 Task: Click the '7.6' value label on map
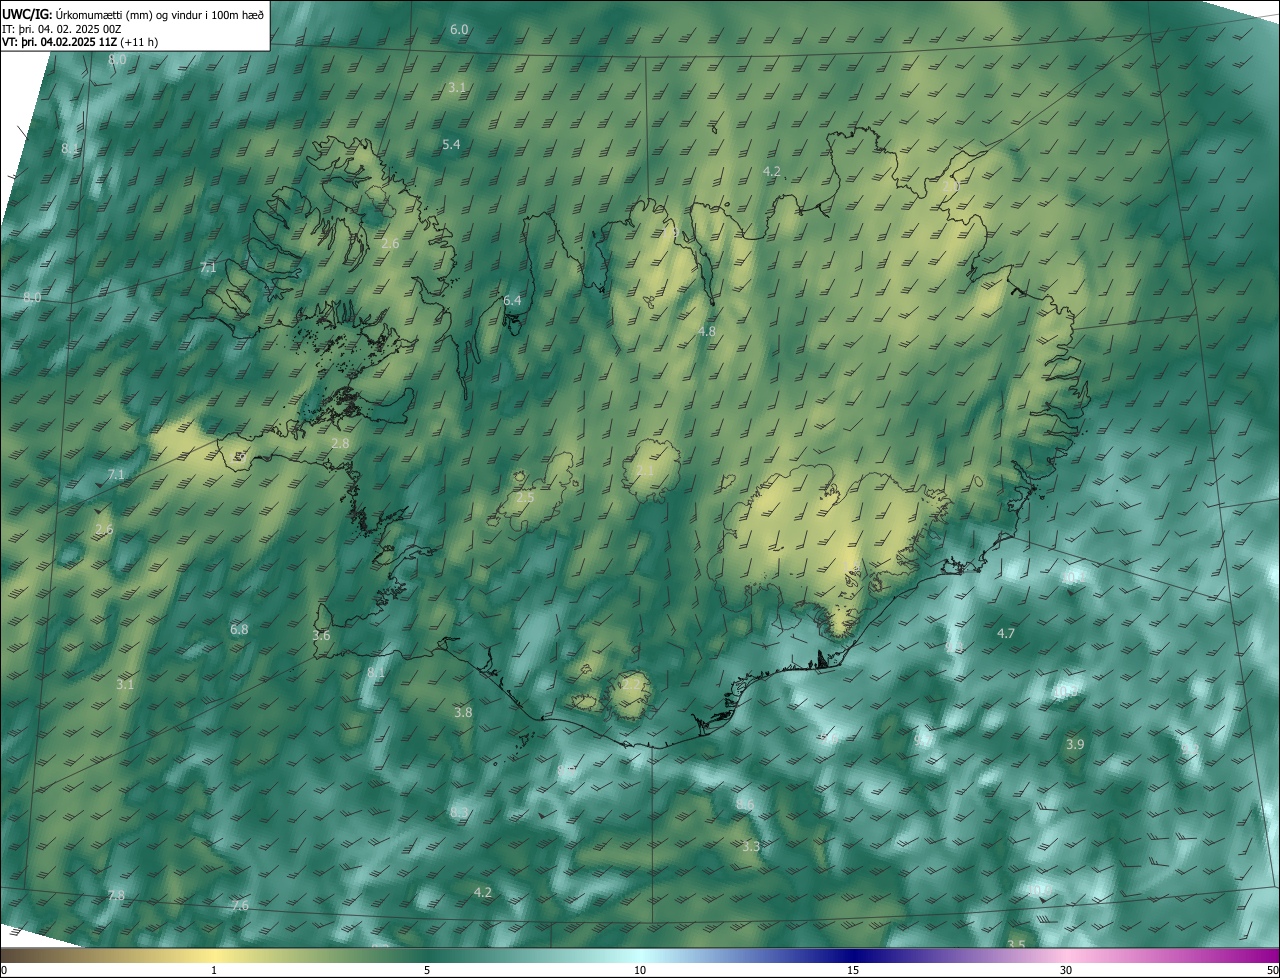[240, 906]
